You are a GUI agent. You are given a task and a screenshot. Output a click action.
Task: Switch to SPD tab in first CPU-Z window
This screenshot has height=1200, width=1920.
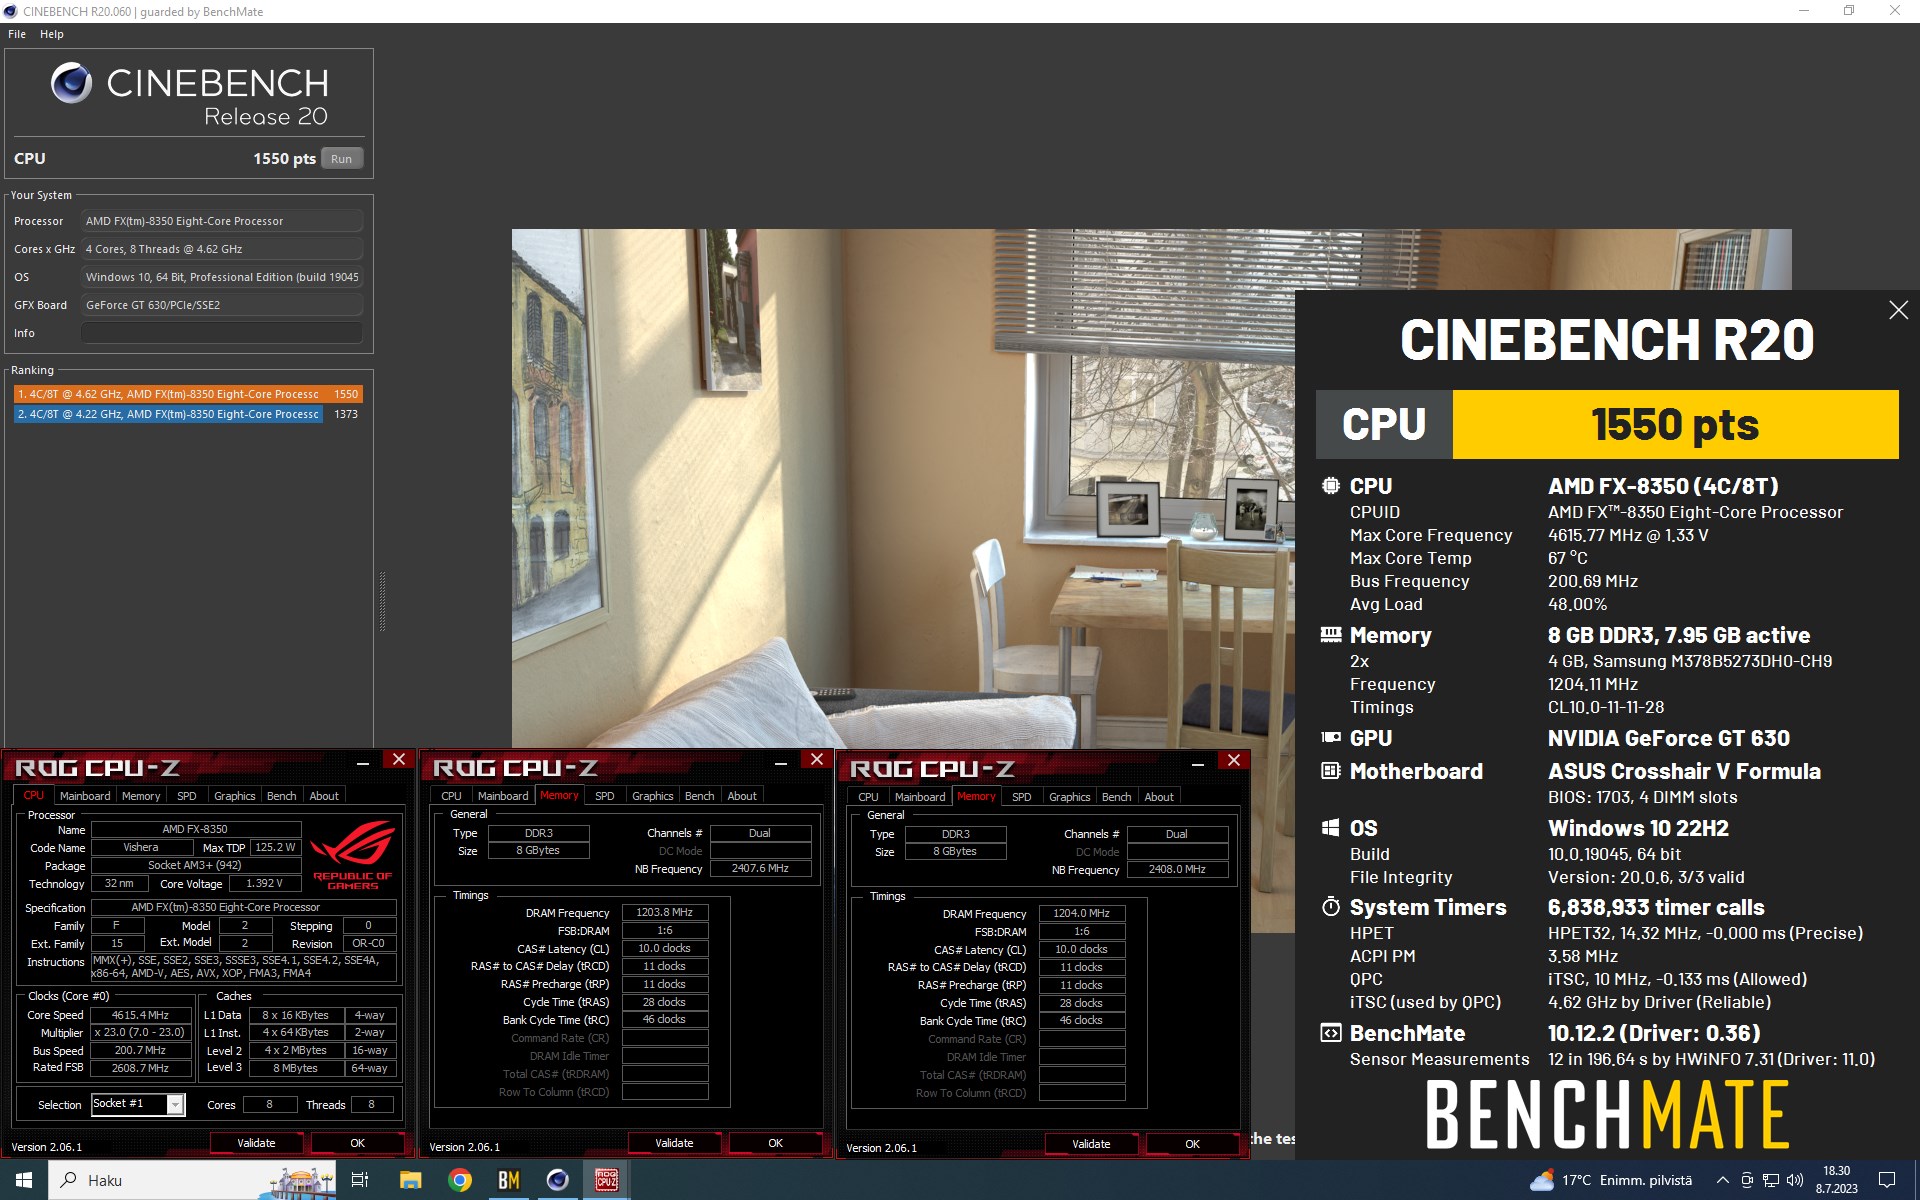[187, 796]
